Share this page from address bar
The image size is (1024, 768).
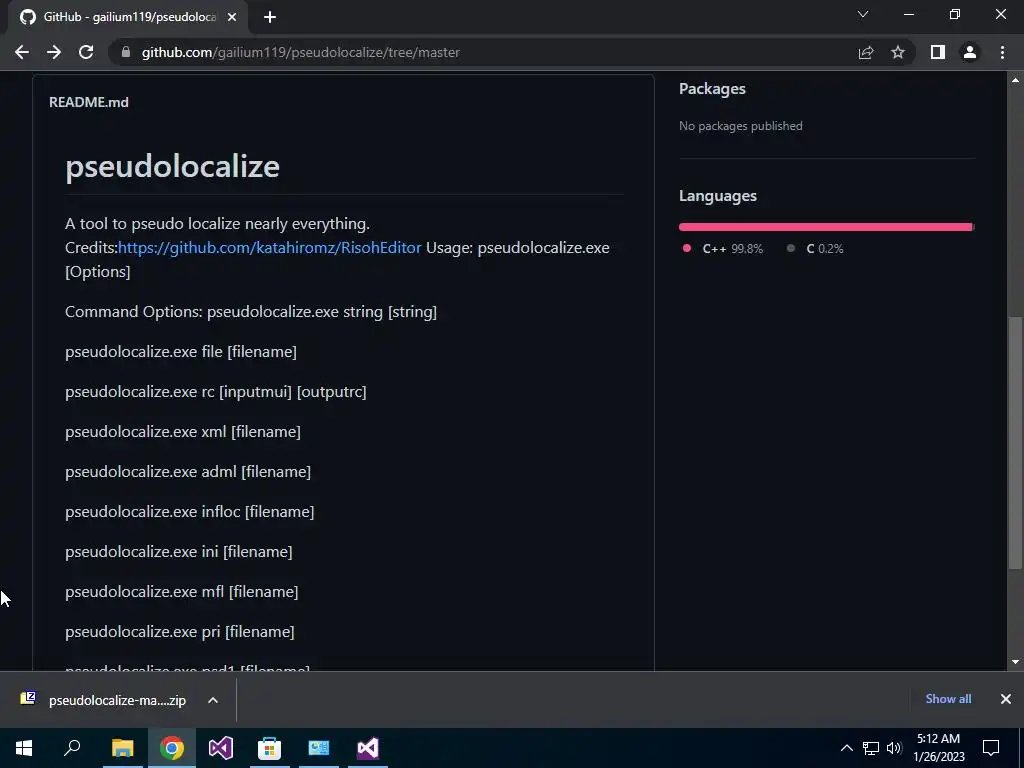(x=866, y=52)
